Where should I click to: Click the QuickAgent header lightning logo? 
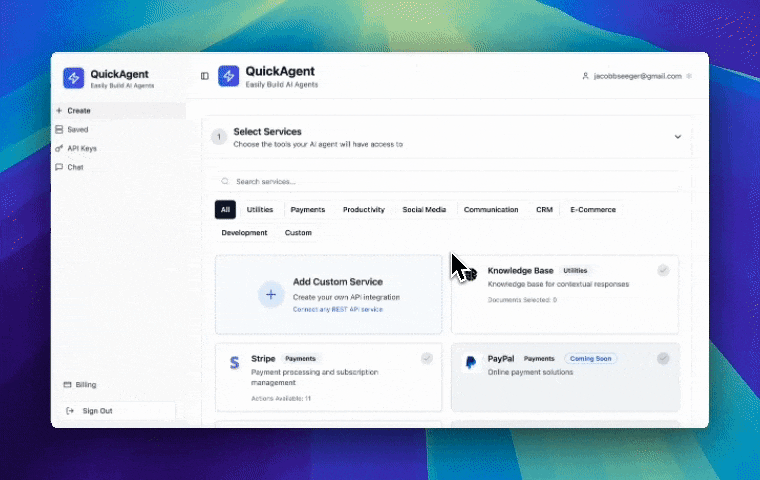(228, 76)
